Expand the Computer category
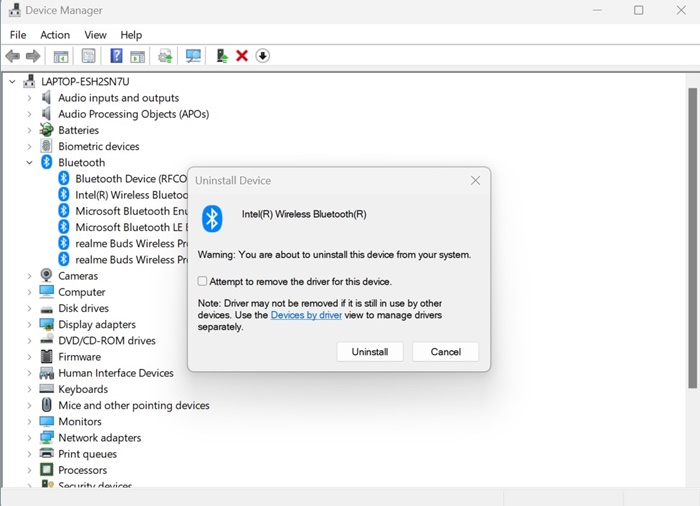This screenshot has height=506, width=700. pyautogui.click(x=29, y=292)
